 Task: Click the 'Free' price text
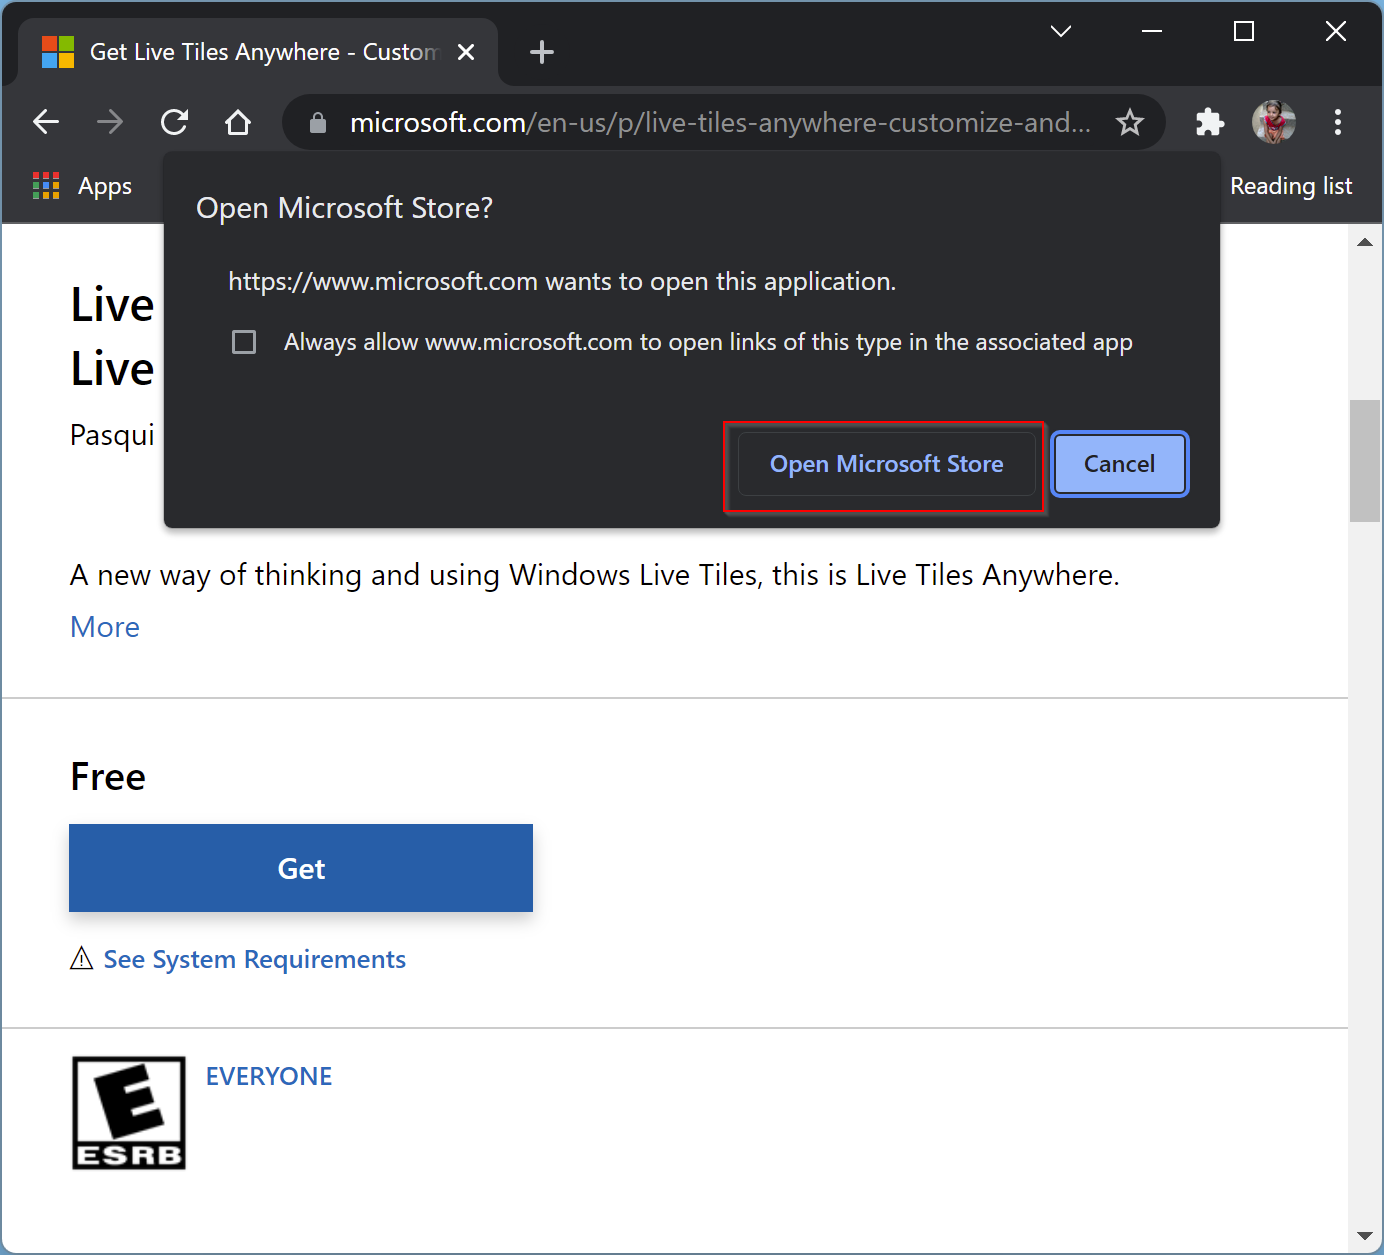coord(108,777)
